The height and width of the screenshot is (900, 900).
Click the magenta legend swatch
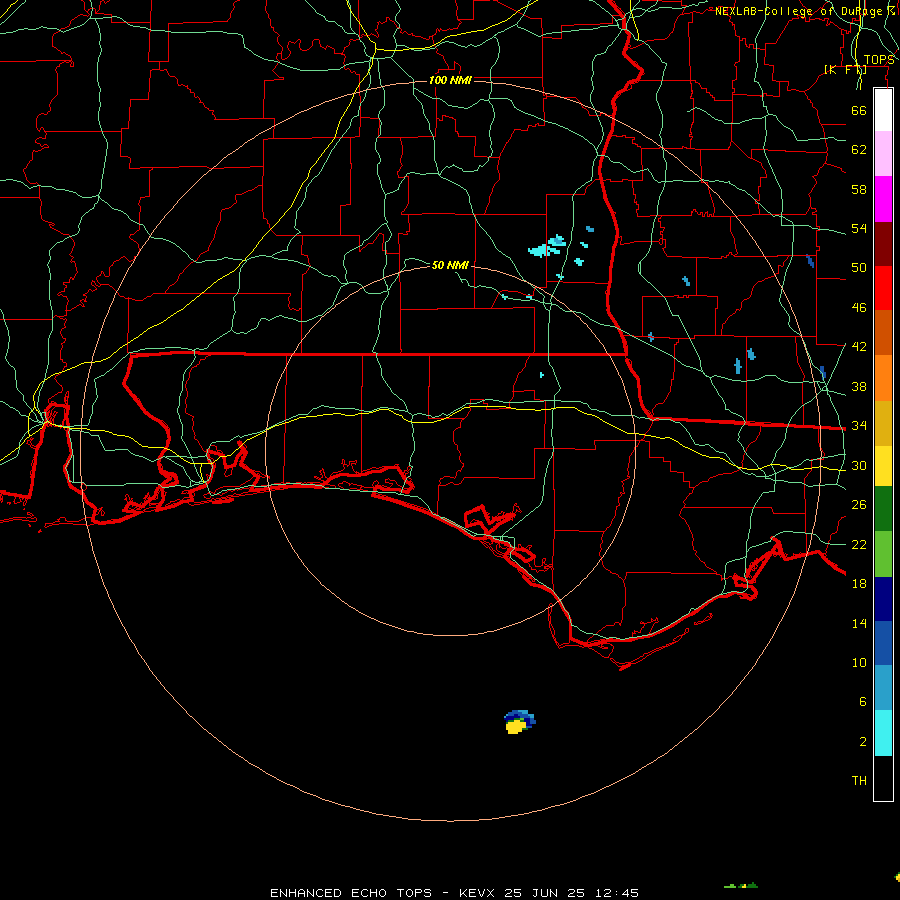pyautogui.click(x=883, y=199)
